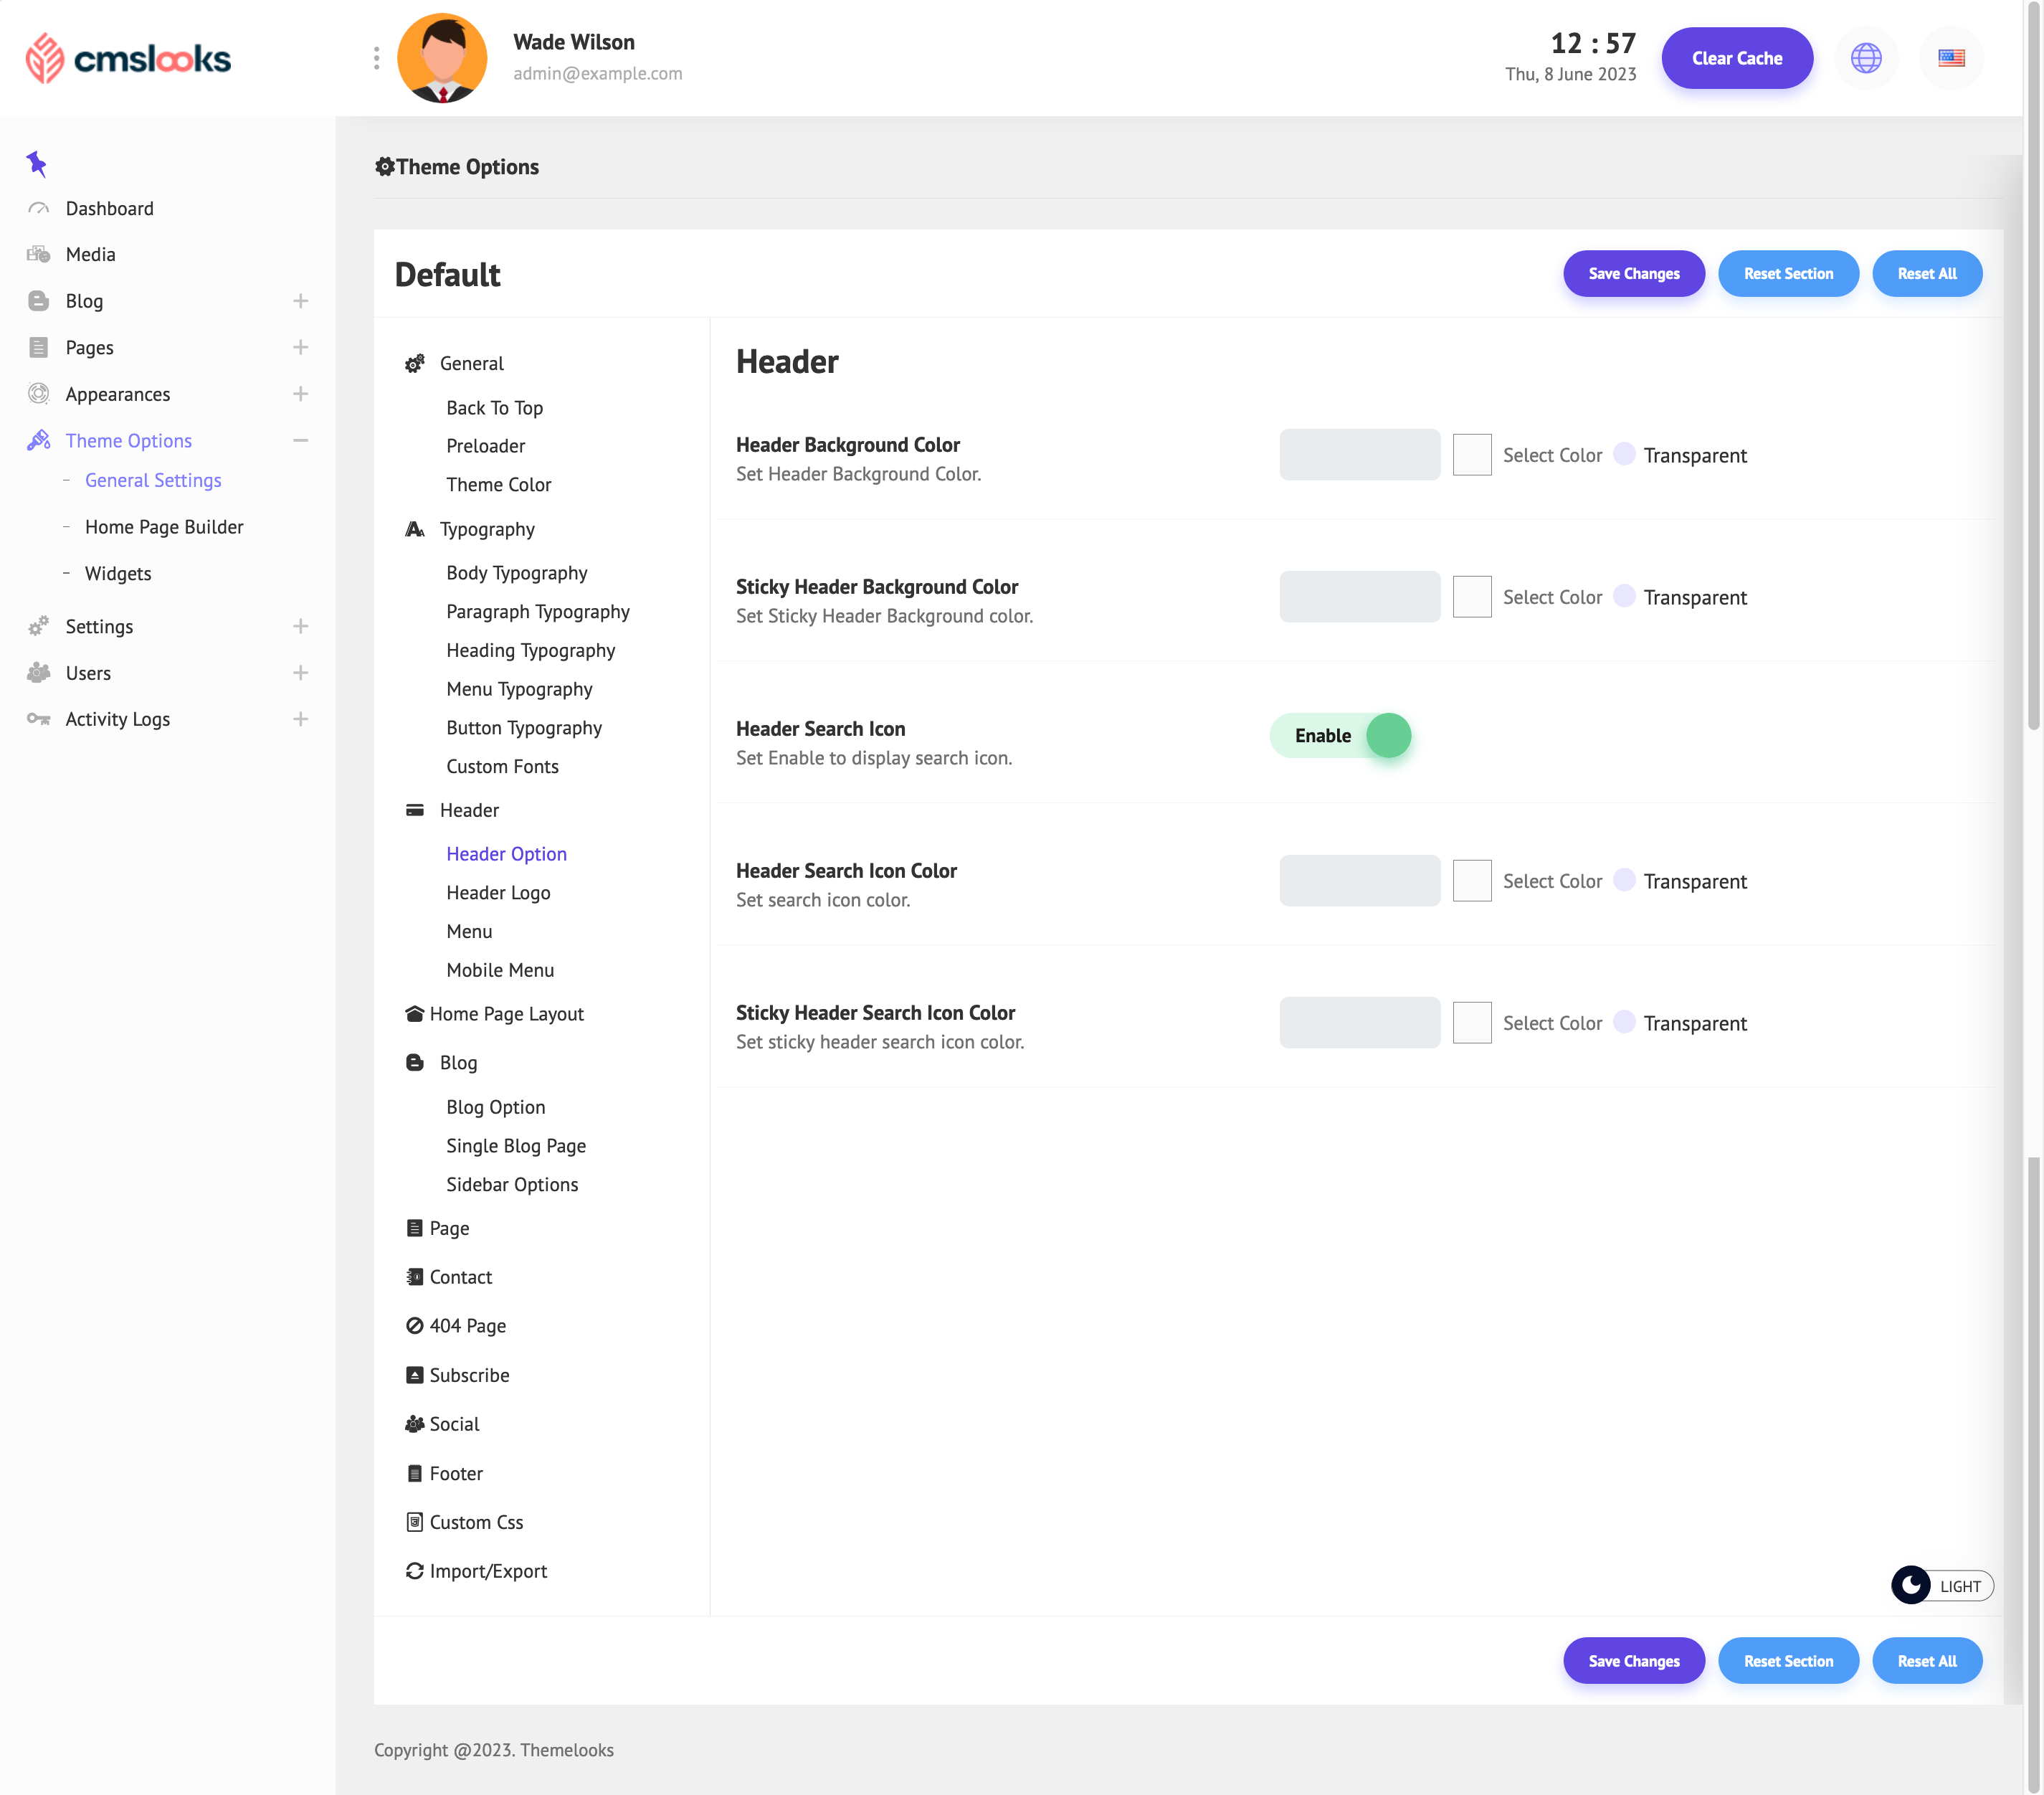The height and width of the screenshot is (1795, 2044).
Task: Click the Typography section icon
Action: click(414, 529)
